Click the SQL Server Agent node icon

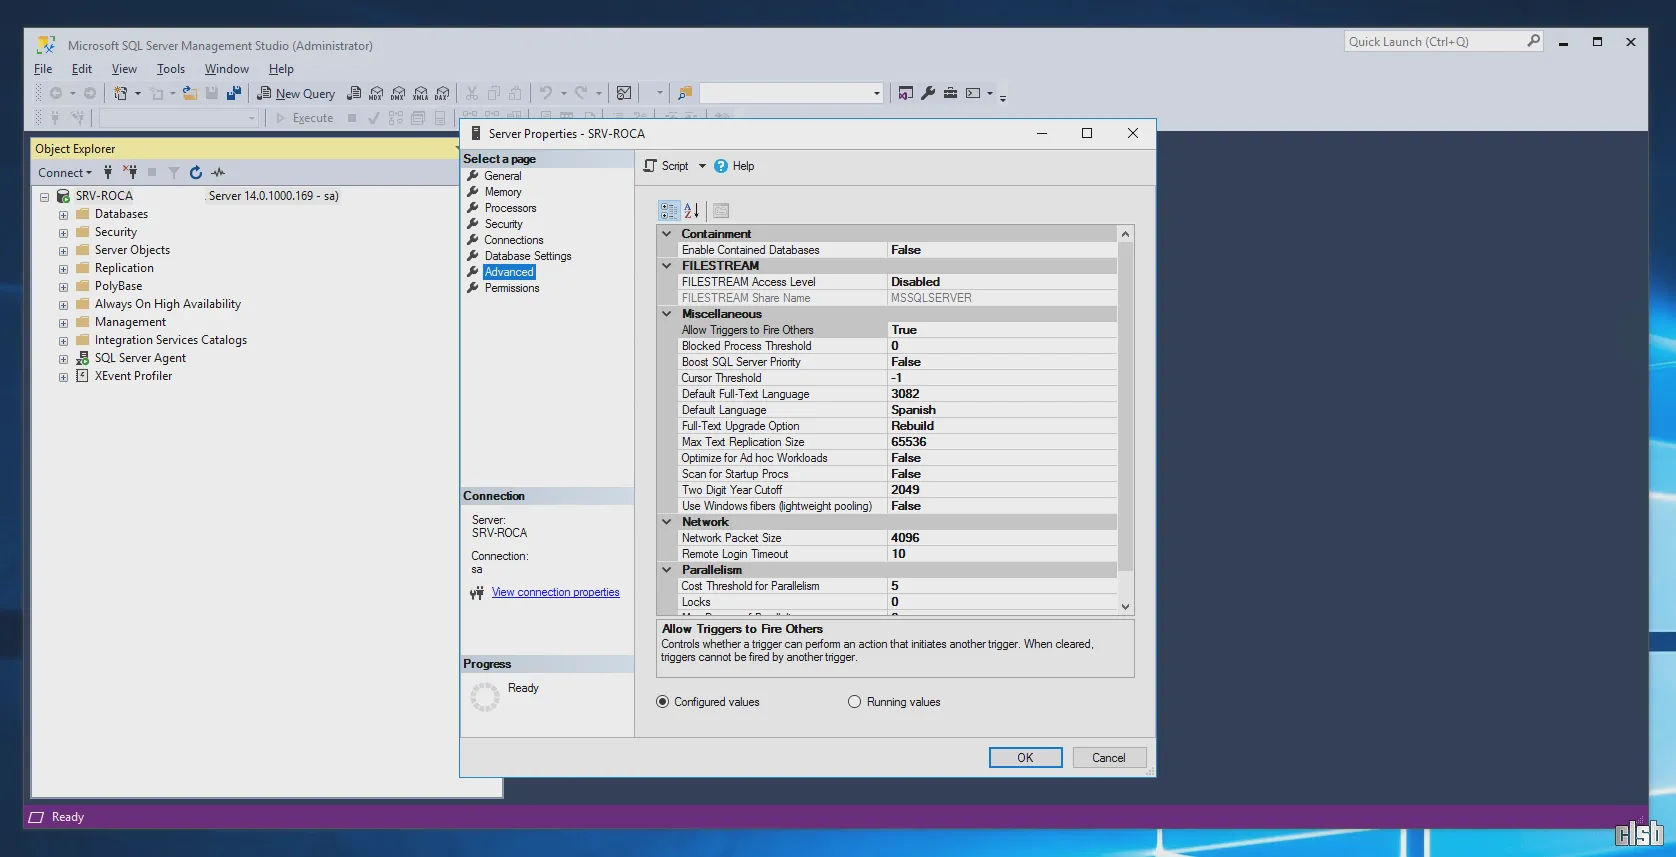83,358
